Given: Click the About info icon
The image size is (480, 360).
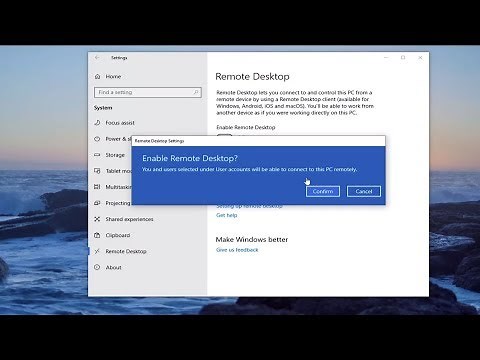Looking at the screenshot, I should click(x=97, y=267).
